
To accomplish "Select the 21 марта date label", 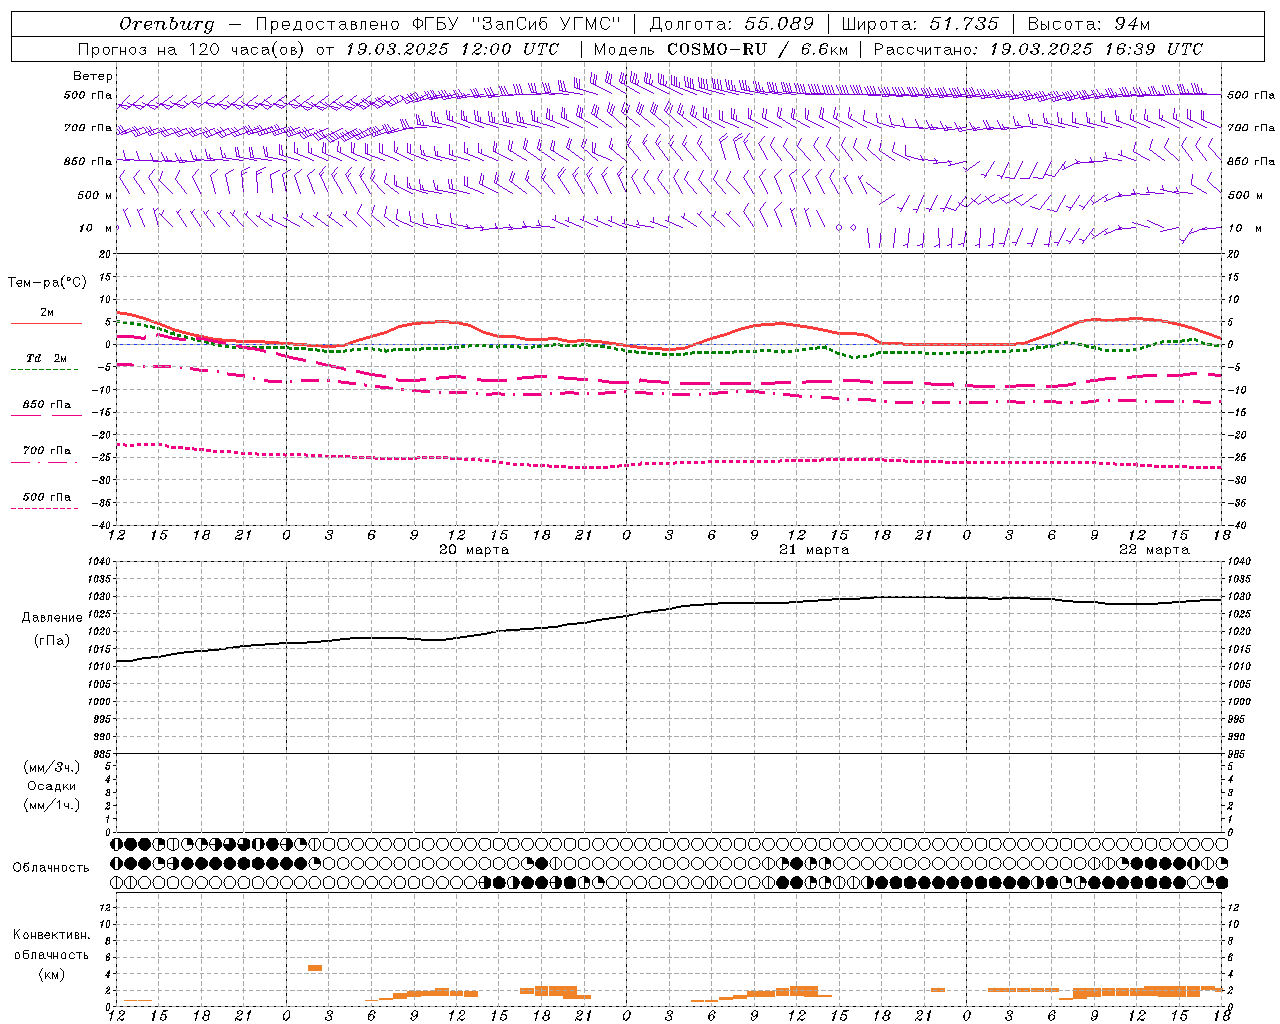I will (x=814, y=550).
